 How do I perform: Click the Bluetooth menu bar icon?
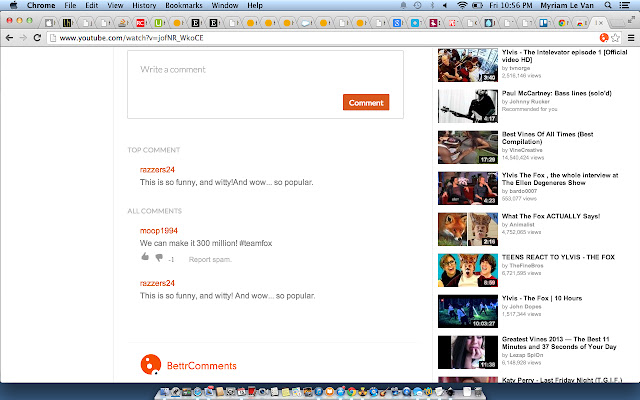tap(432, 5)
